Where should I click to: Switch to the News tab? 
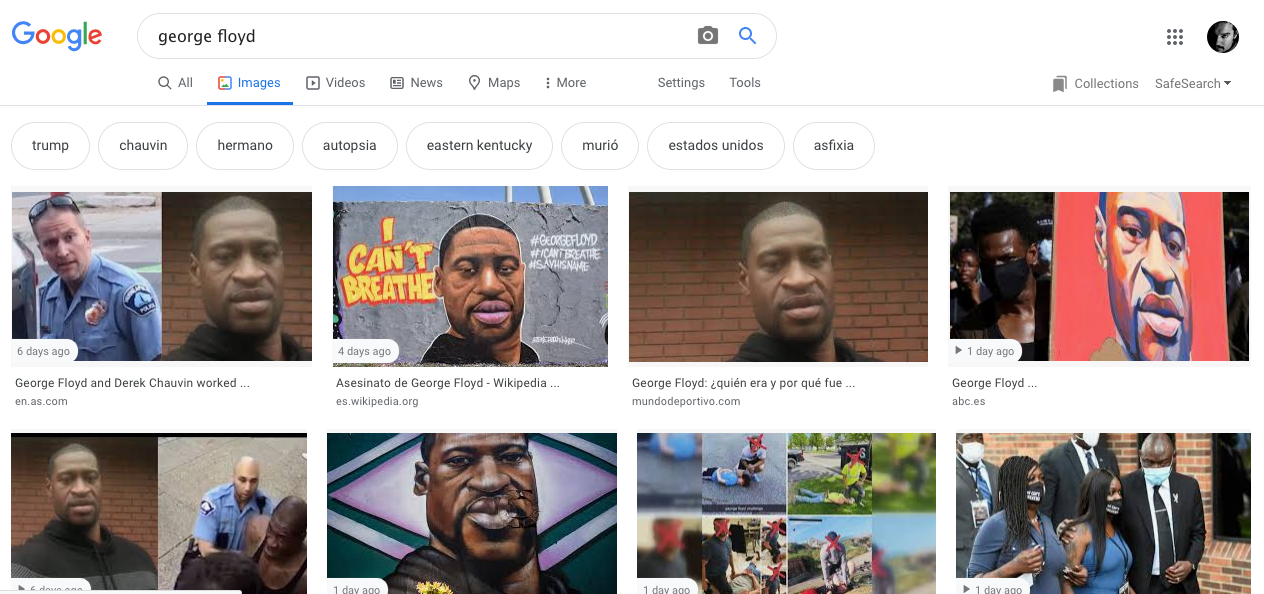pyautogui.click(x=416, y=83)
